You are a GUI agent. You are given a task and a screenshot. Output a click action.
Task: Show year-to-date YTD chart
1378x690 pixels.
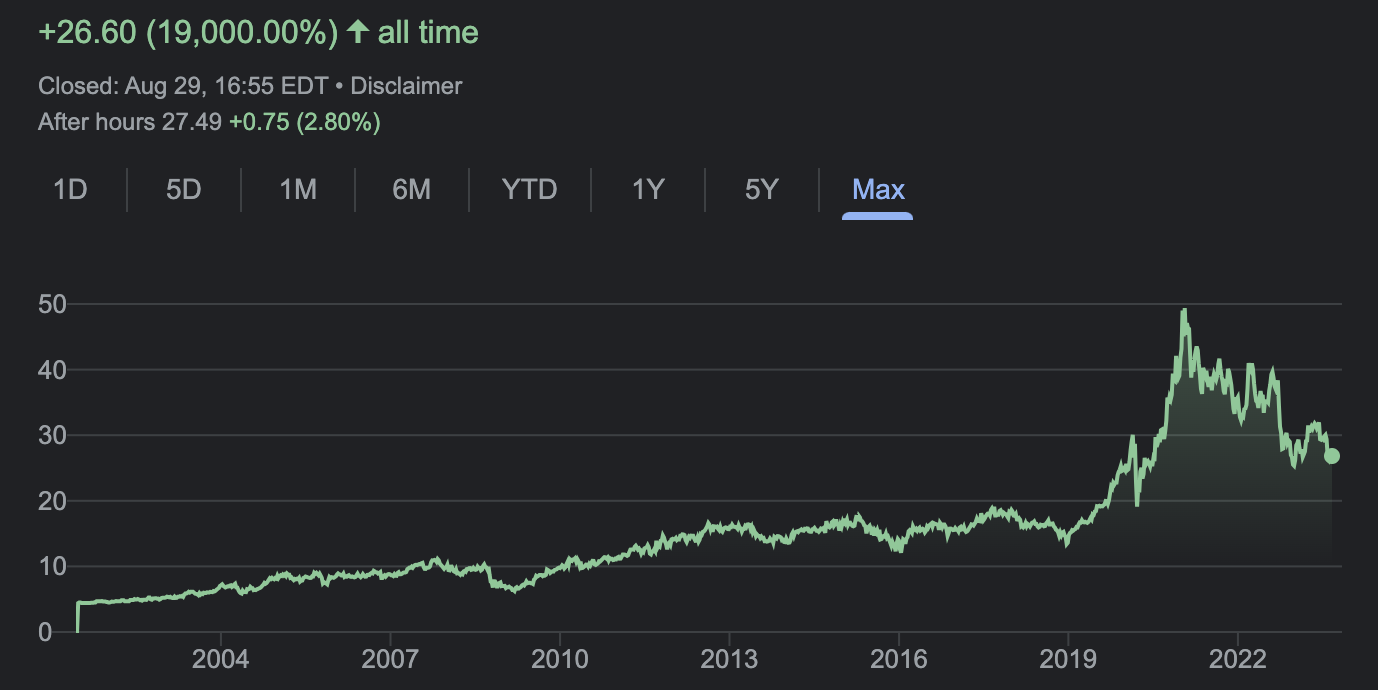click(x=529, y=190)
